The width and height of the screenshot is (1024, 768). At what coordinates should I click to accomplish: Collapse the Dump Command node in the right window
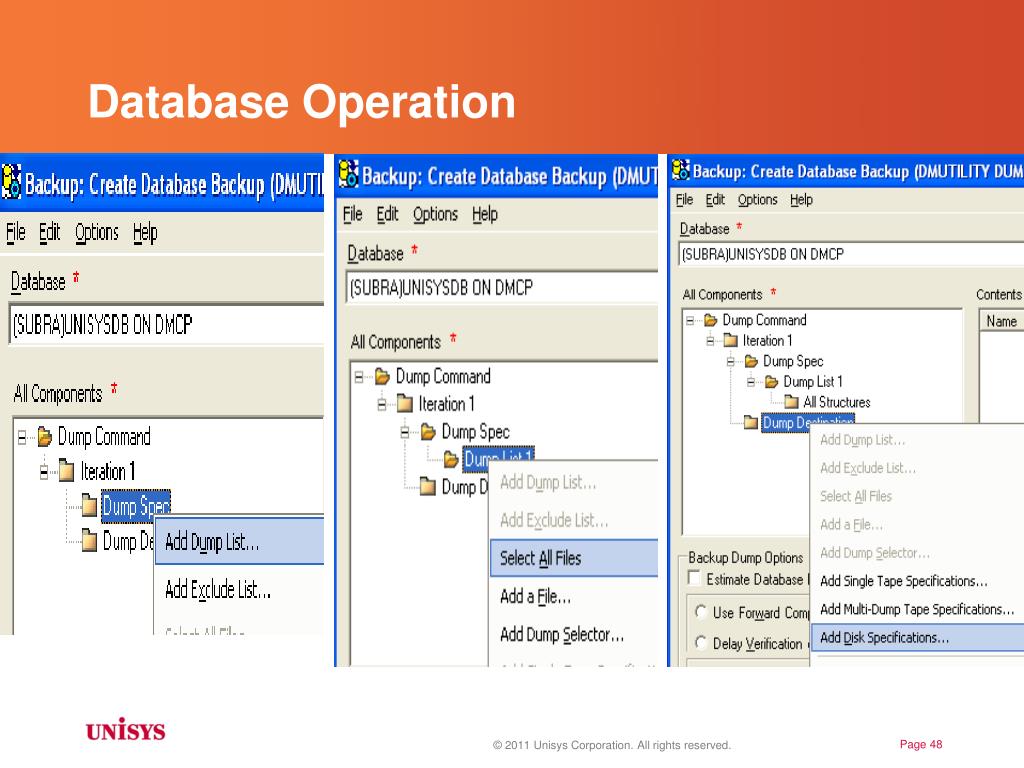coord(690,321)
